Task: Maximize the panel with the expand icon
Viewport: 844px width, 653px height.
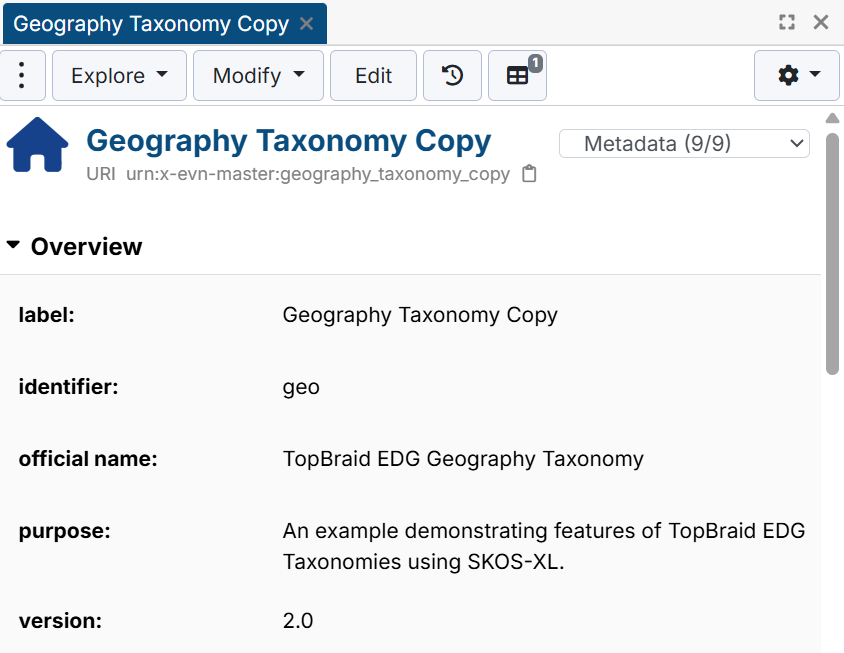Action: (786, 22)
